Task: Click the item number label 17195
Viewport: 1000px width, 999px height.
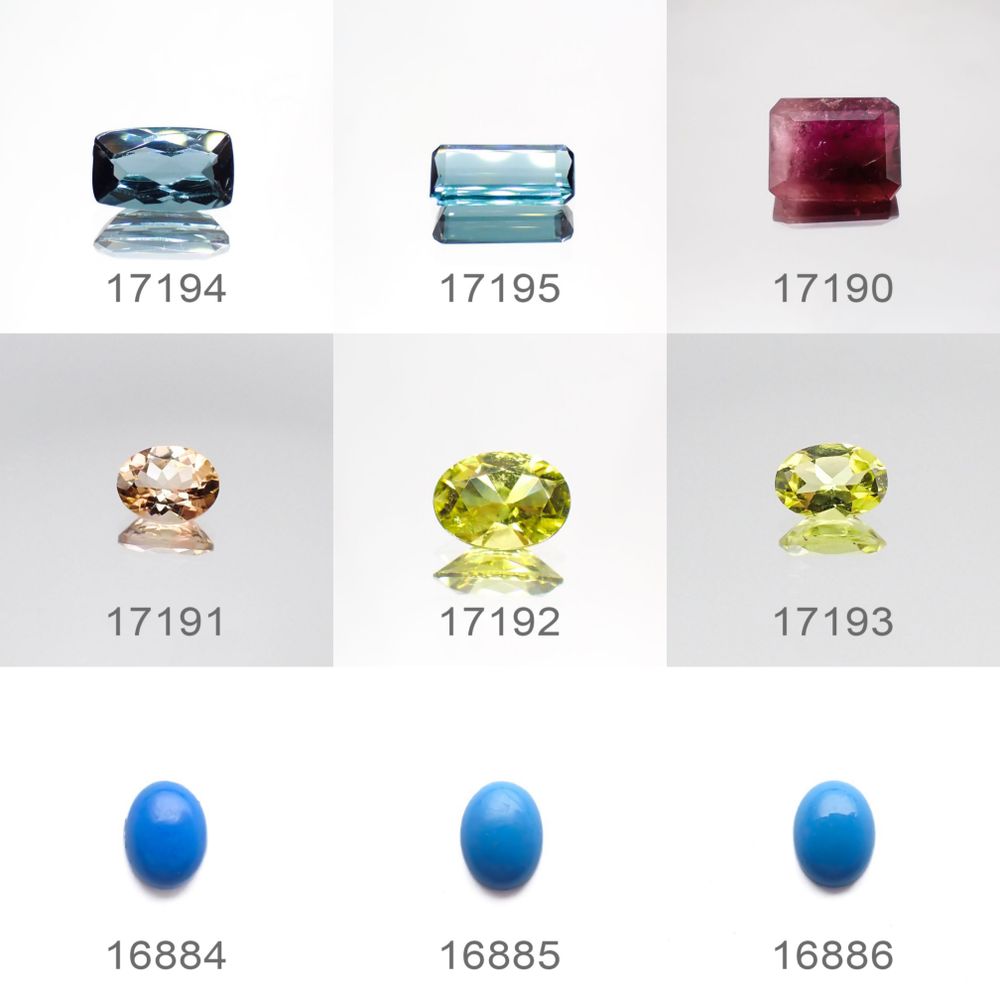Action: 500,288
